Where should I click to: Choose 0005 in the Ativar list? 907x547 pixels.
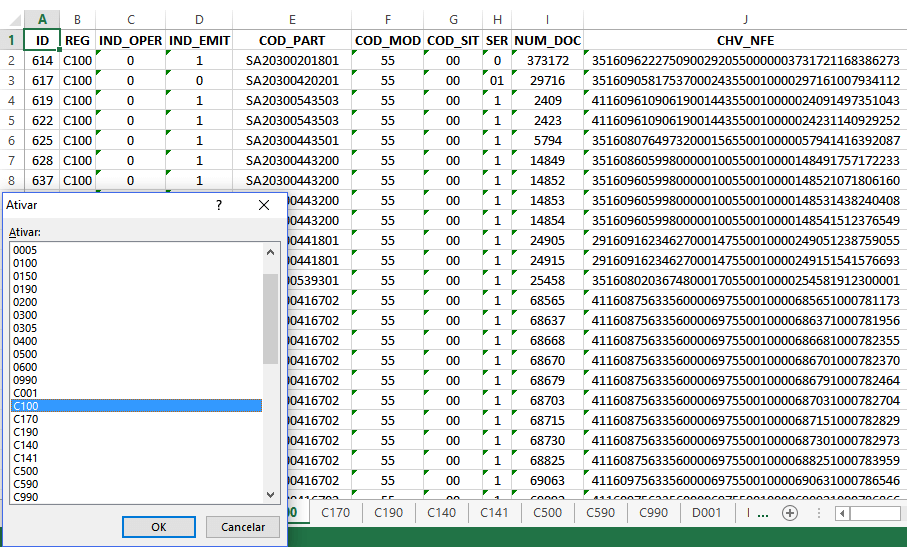click(25, 250)
